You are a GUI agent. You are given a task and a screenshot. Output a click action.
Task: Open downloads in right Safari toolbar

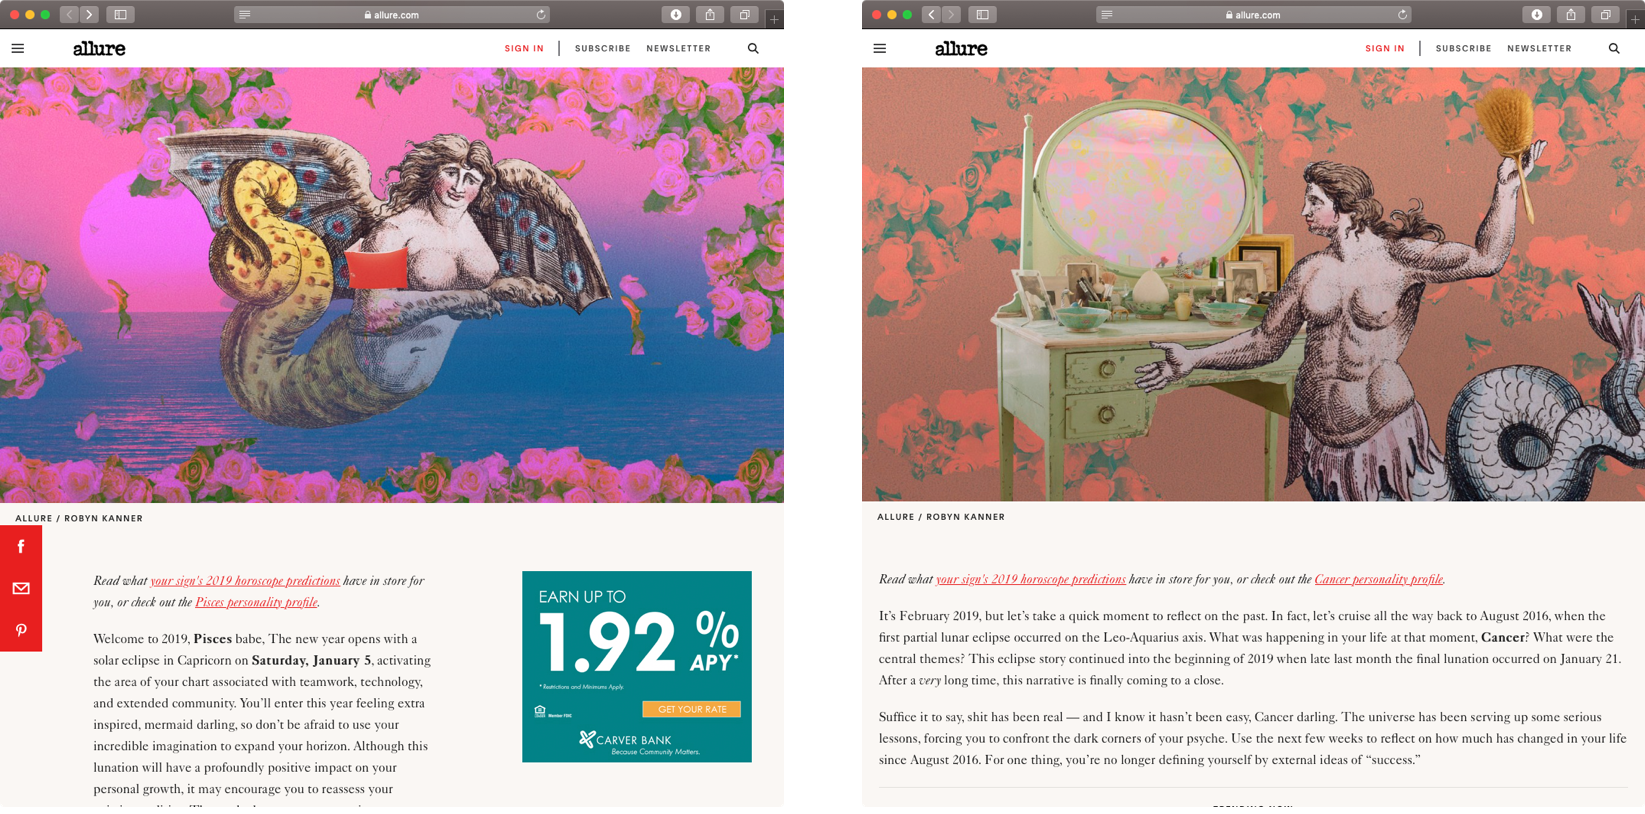[x=1537, y=15]
